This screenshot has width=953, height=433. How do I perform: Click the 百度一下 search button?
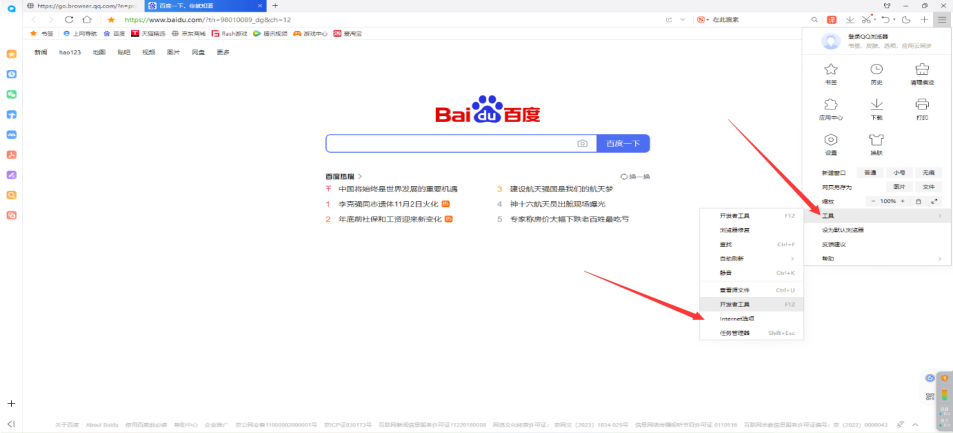pyautogui.click(x=624, y=144)
